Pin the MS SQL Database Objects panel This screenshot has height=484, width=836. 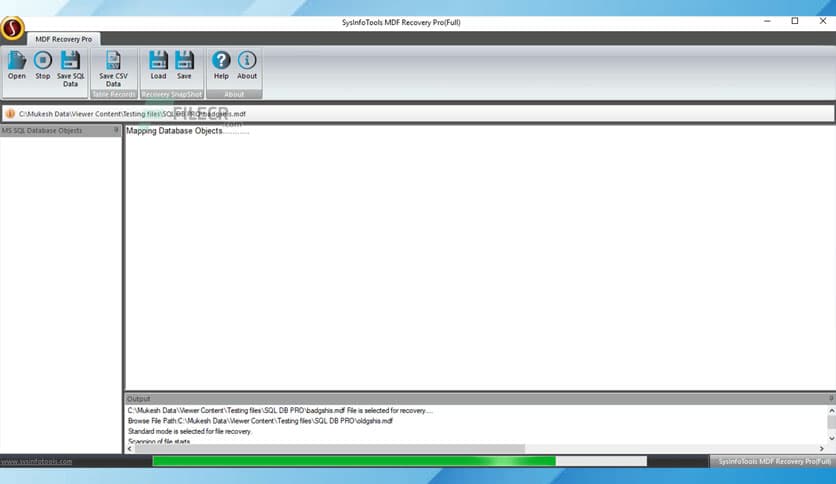(x=116, y=130)
